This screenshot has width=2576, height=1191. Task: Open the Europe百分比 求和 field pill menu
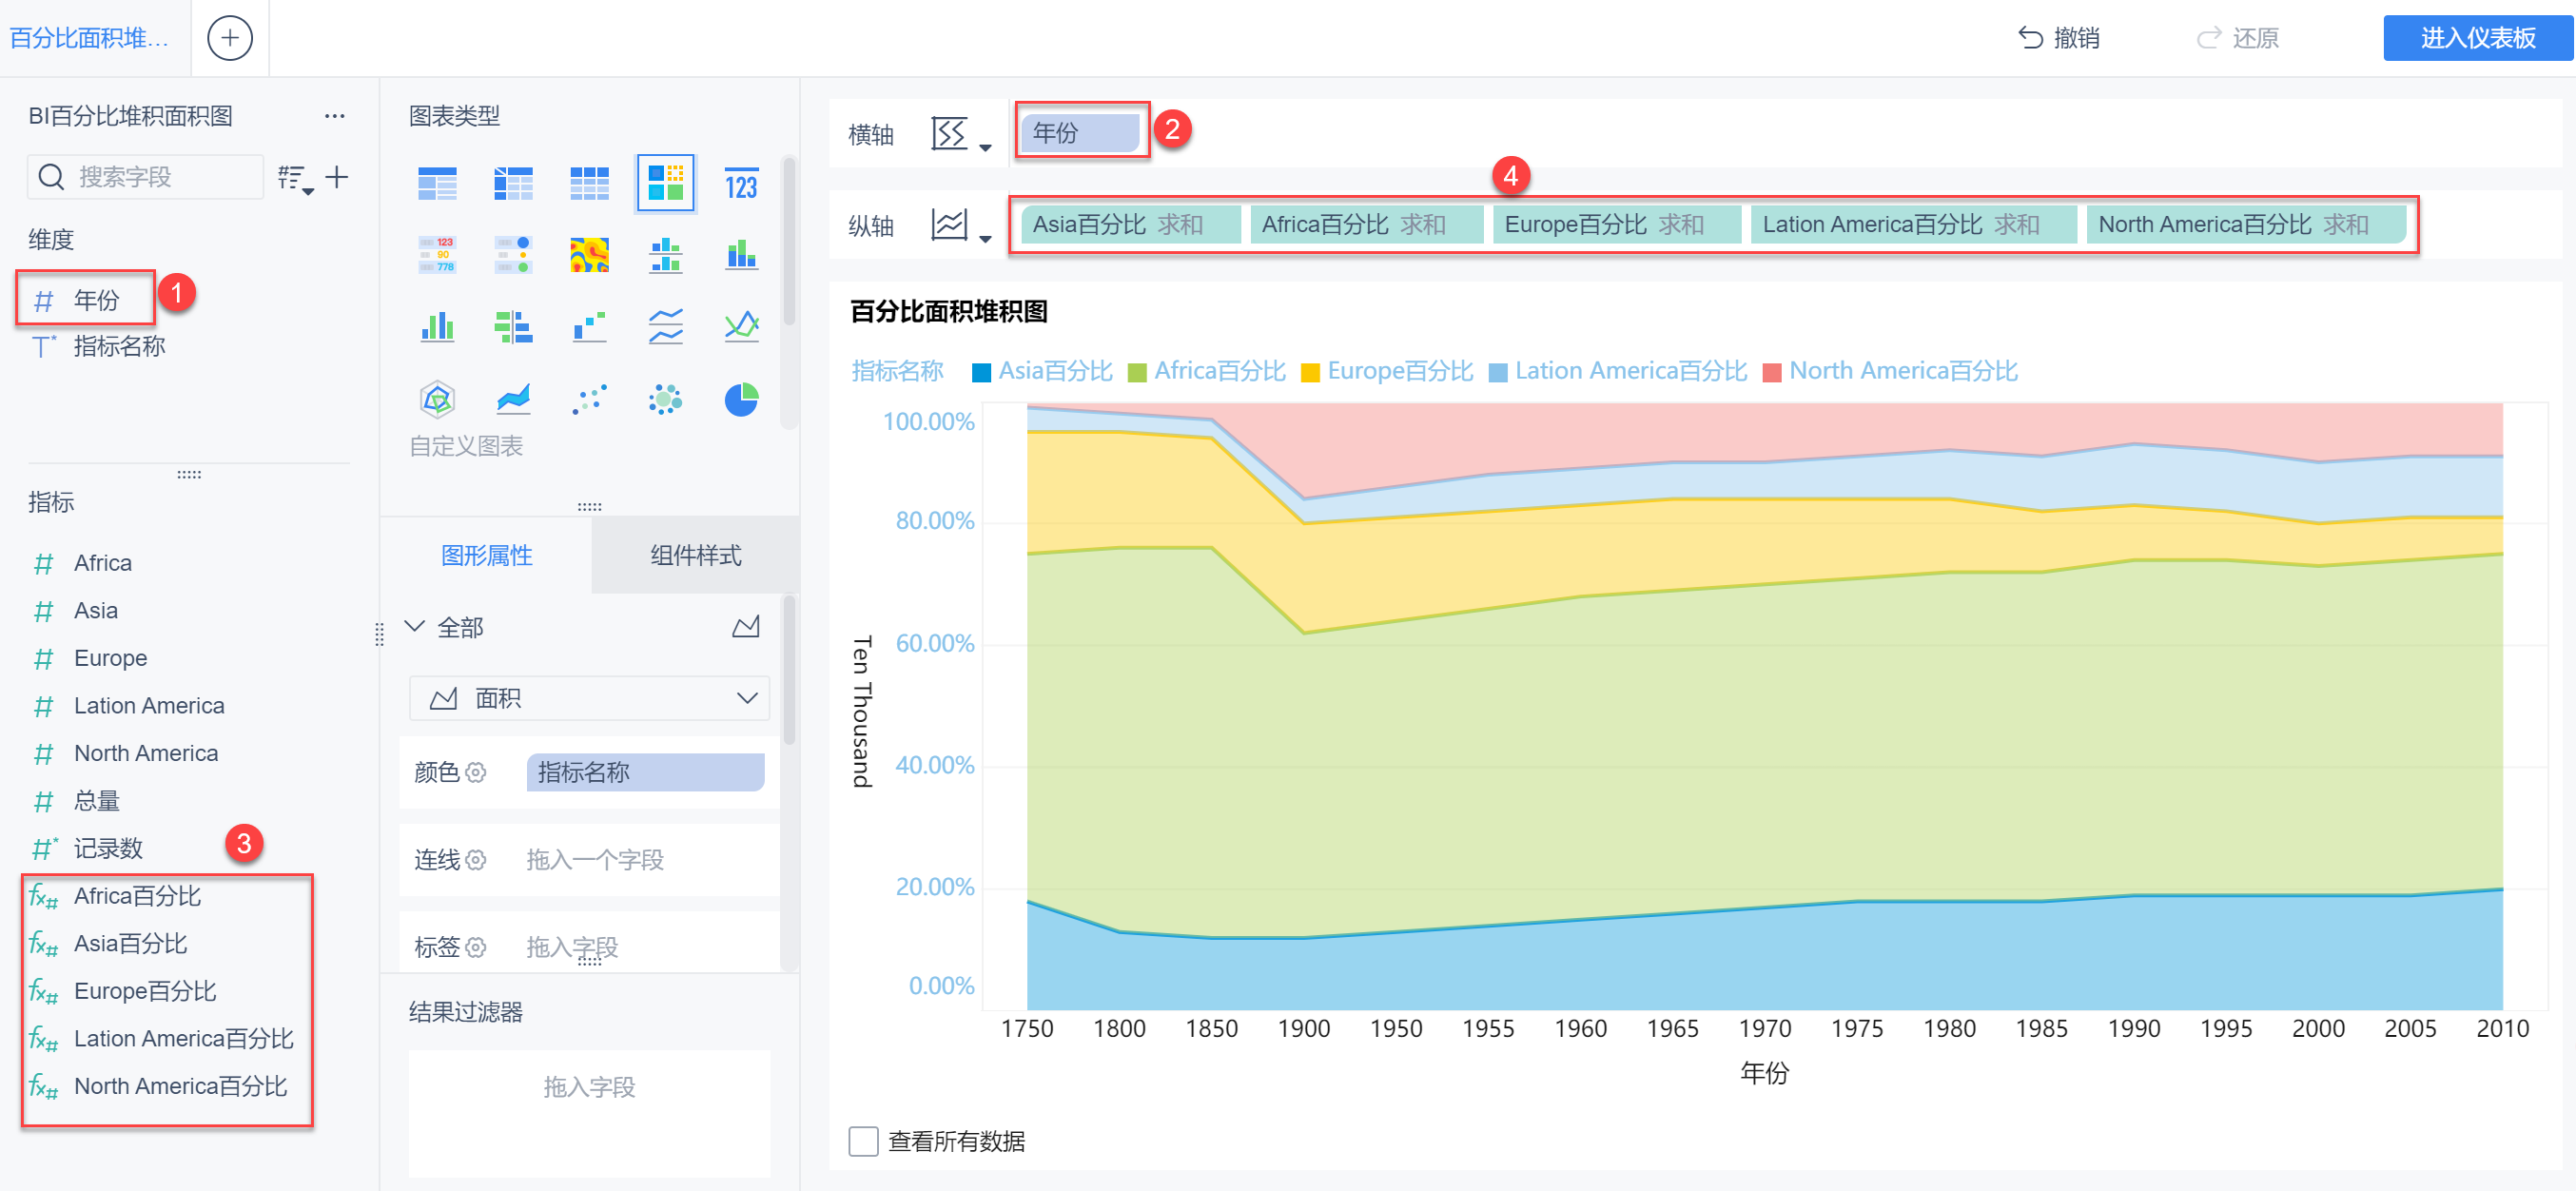tap(1615, 224)
